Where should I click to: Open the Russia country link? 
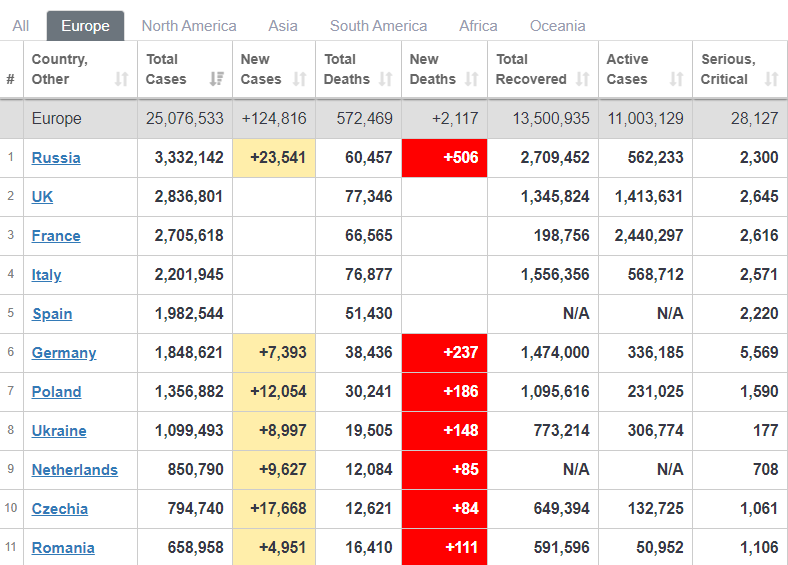[x=56, y=158]
